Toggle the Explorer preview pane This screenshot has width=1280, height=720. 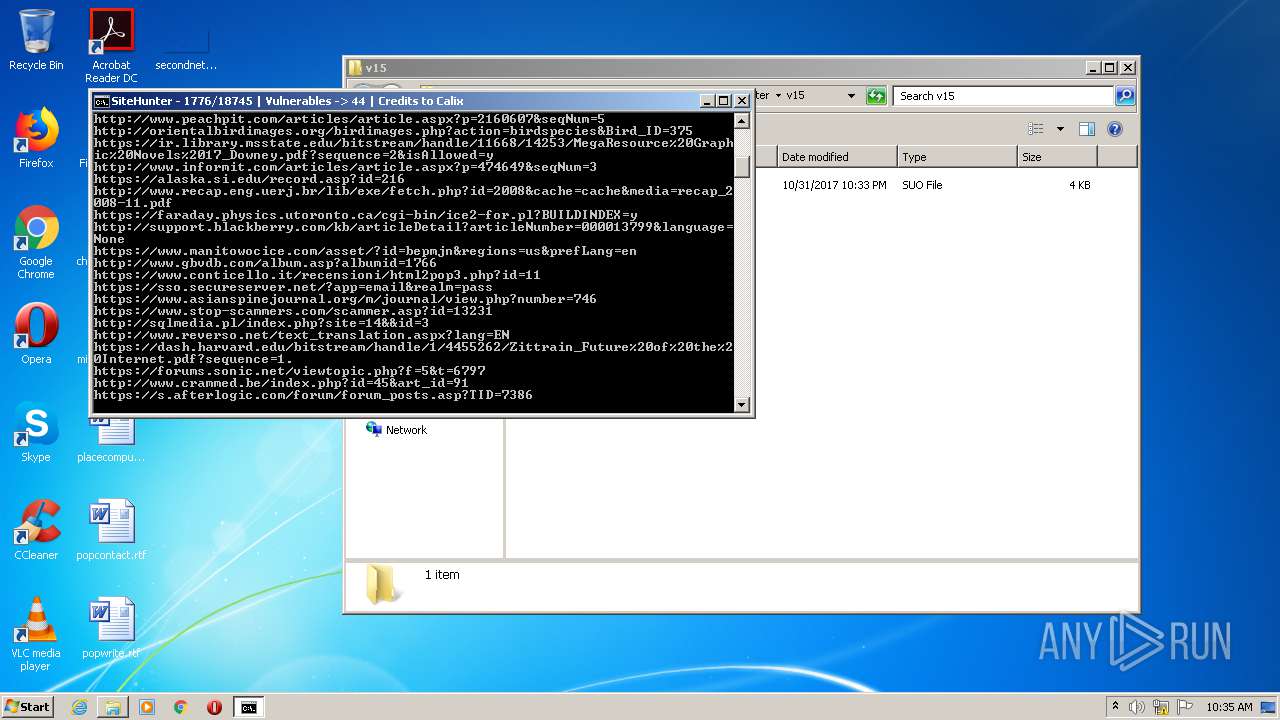pyautogui.click(x=1087, y=129)
